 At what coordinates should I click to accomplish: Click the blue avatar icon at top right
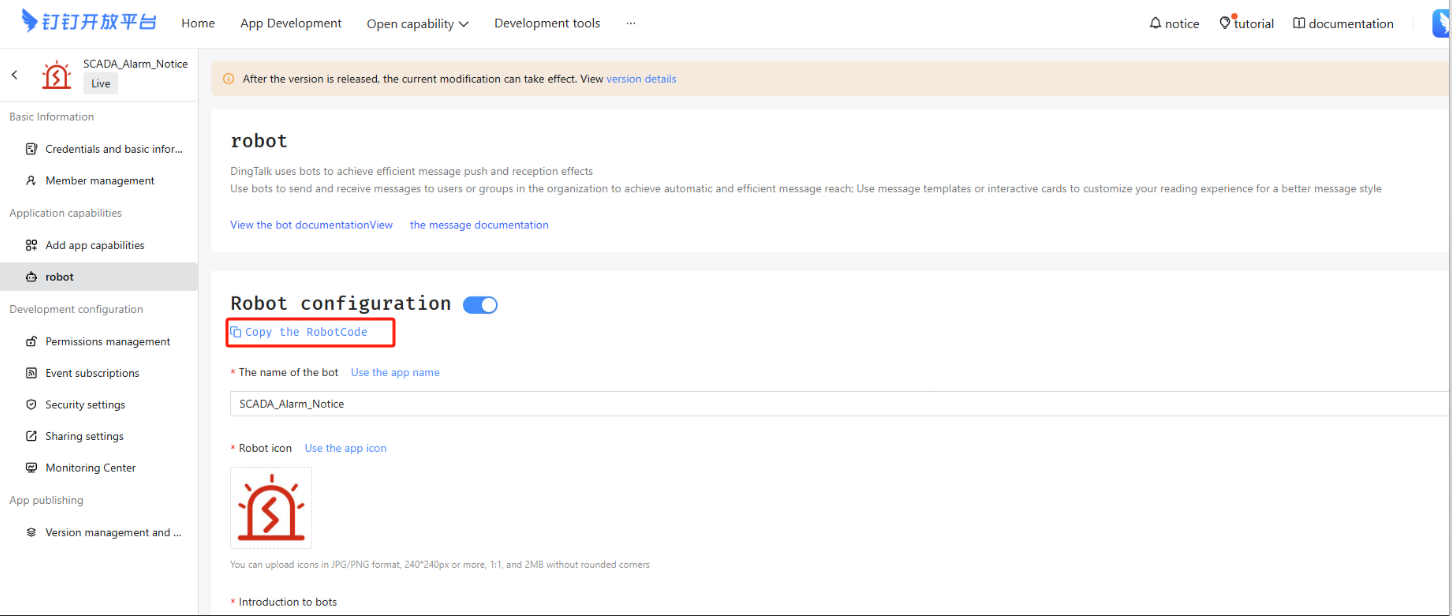click(x=1441, y=23)
